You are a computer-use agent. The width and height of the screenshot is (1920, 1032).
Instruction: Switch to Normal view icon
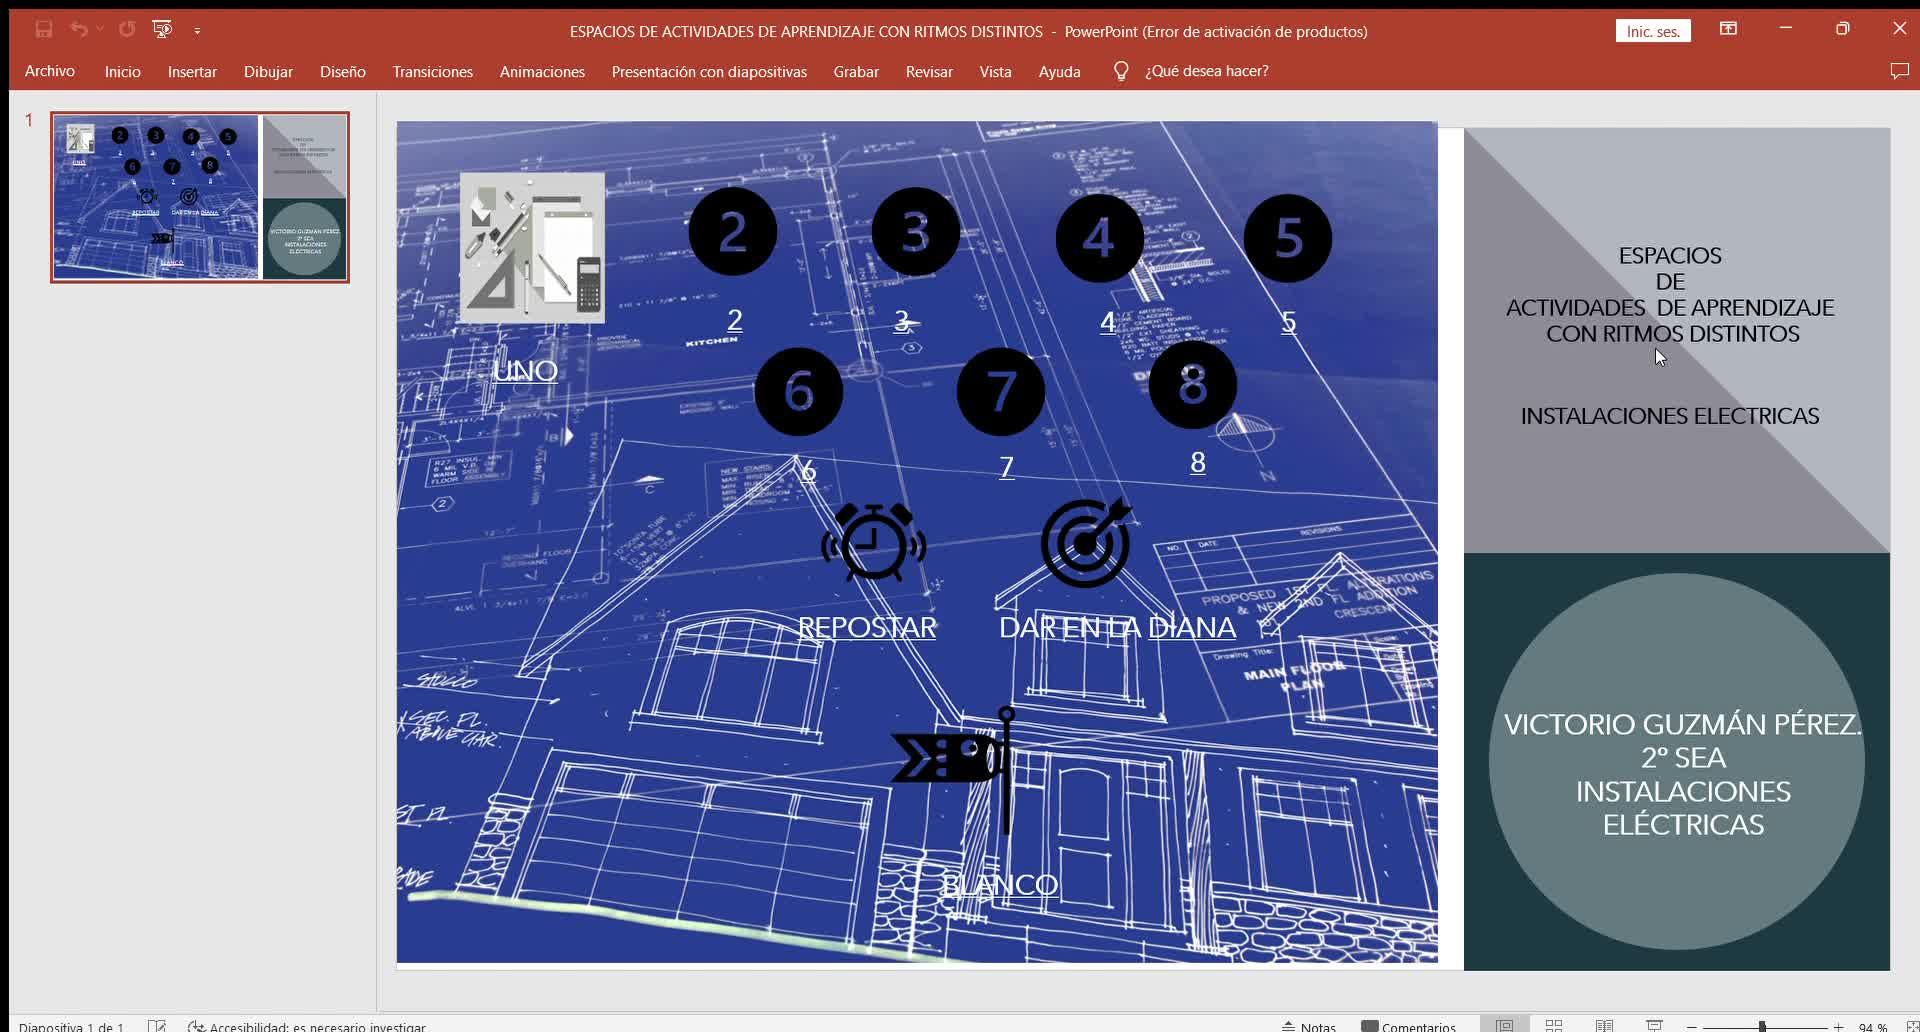(x=1504, y=1025)
